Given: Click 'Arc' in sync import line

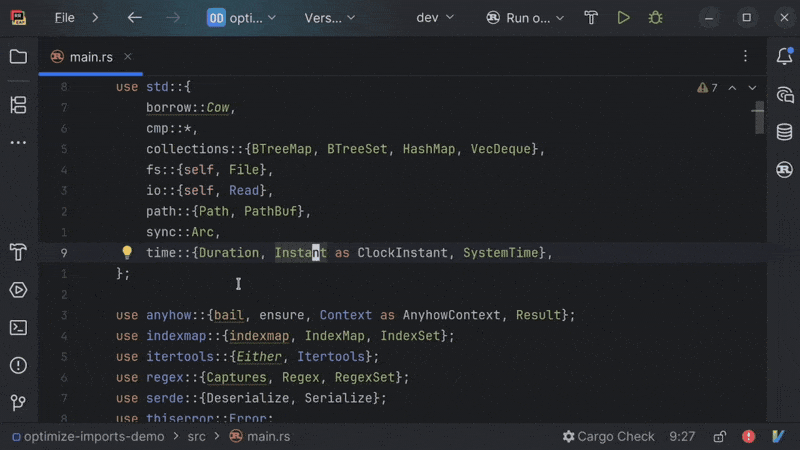Looking at the screenshot, I should [x=203, y=232].
